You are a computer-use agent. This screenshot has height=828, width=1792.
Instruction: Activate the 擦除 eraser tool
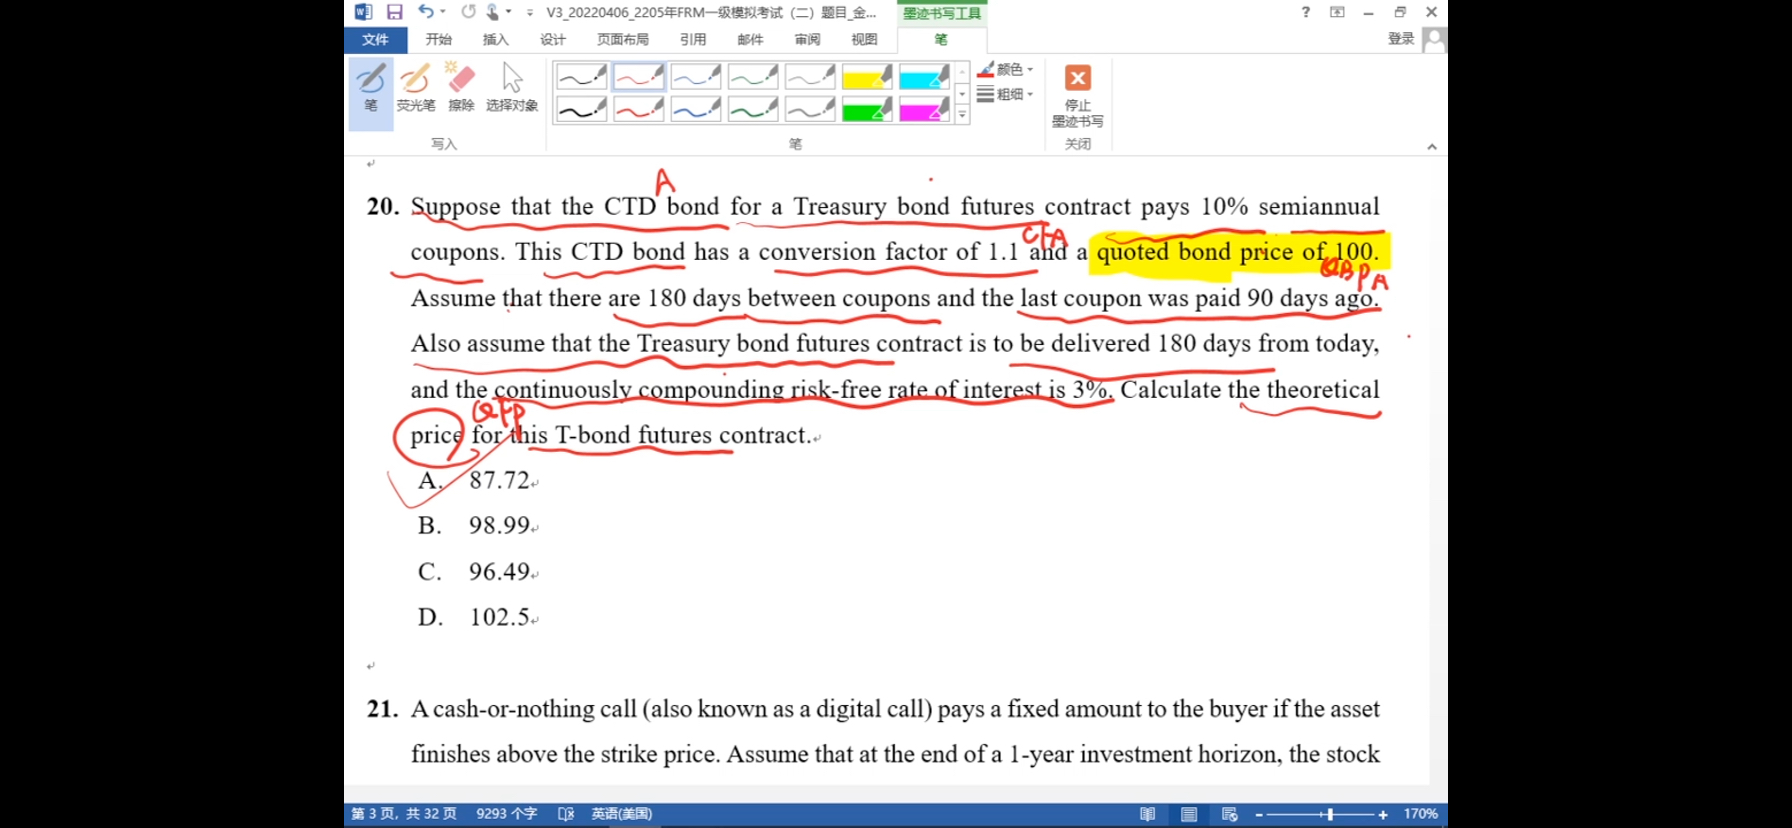pyautogui.click(x=461, y=88)
